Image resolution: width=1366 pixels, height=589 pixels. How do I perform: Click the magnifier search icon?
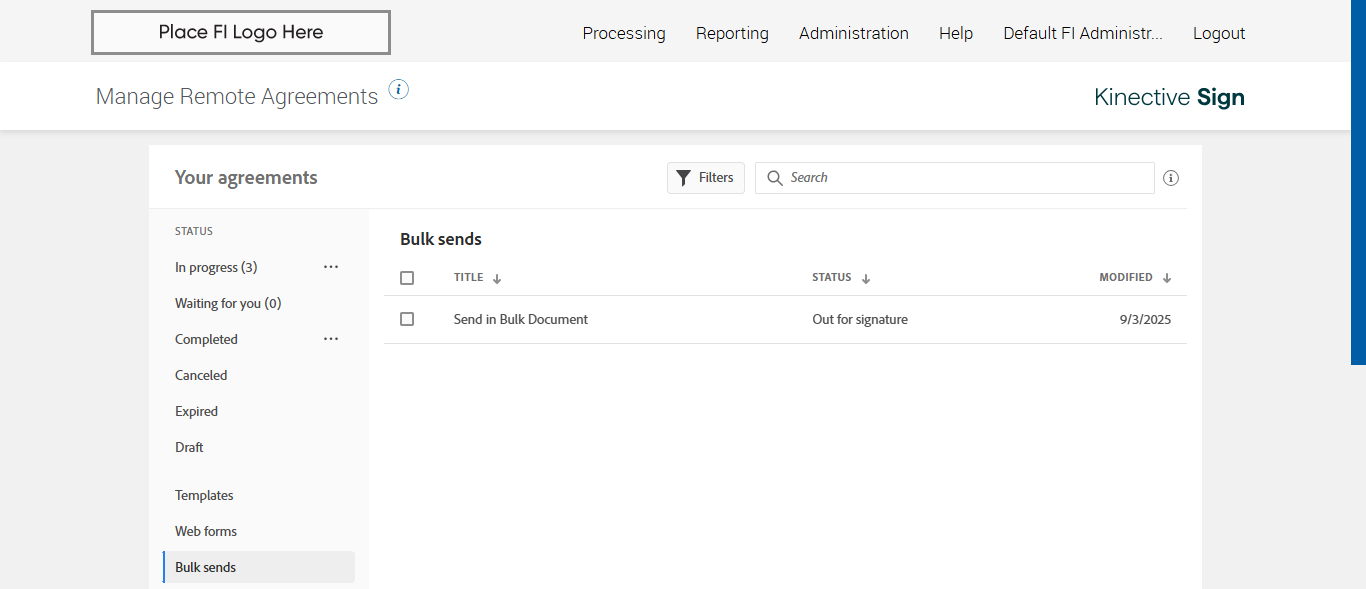point(775,178)
